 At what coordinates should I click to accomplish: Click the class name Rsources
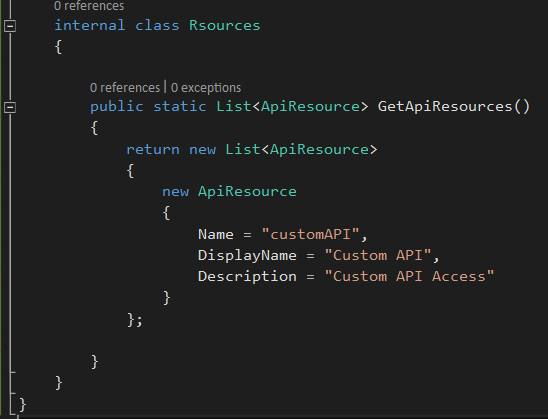(x=225, y=26)
